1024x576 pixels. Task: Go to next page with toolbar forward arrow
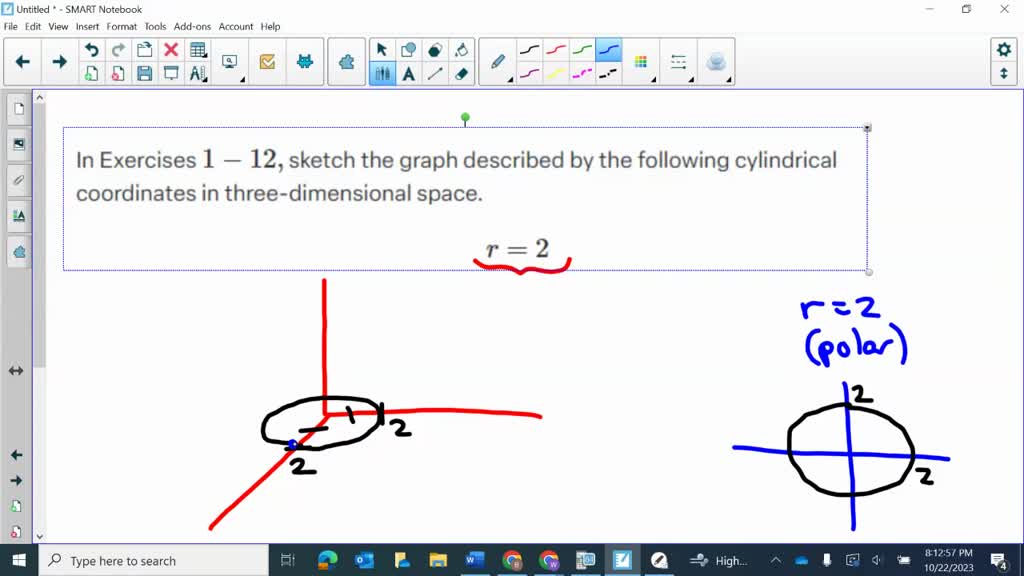(x=59, y=62)
